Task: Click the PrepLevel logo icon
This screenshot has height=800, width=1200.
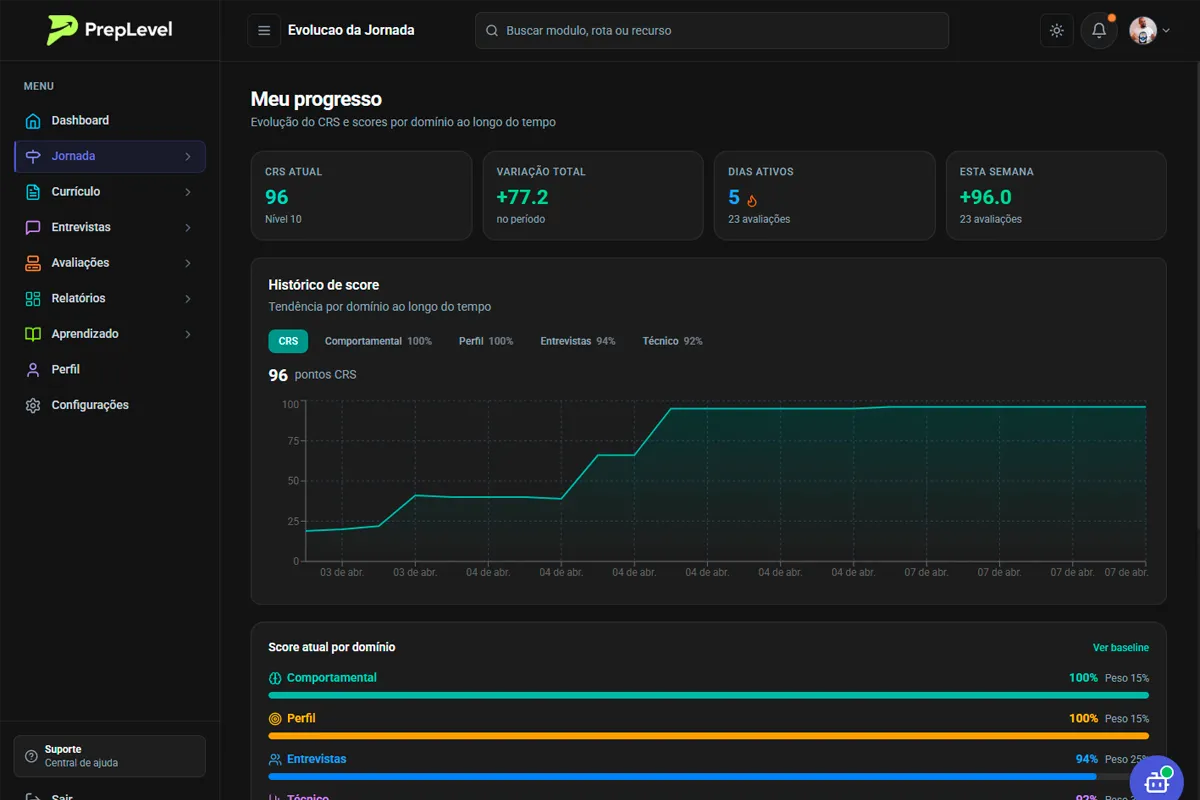Action: pyautogui.click(x=62, y=30)
